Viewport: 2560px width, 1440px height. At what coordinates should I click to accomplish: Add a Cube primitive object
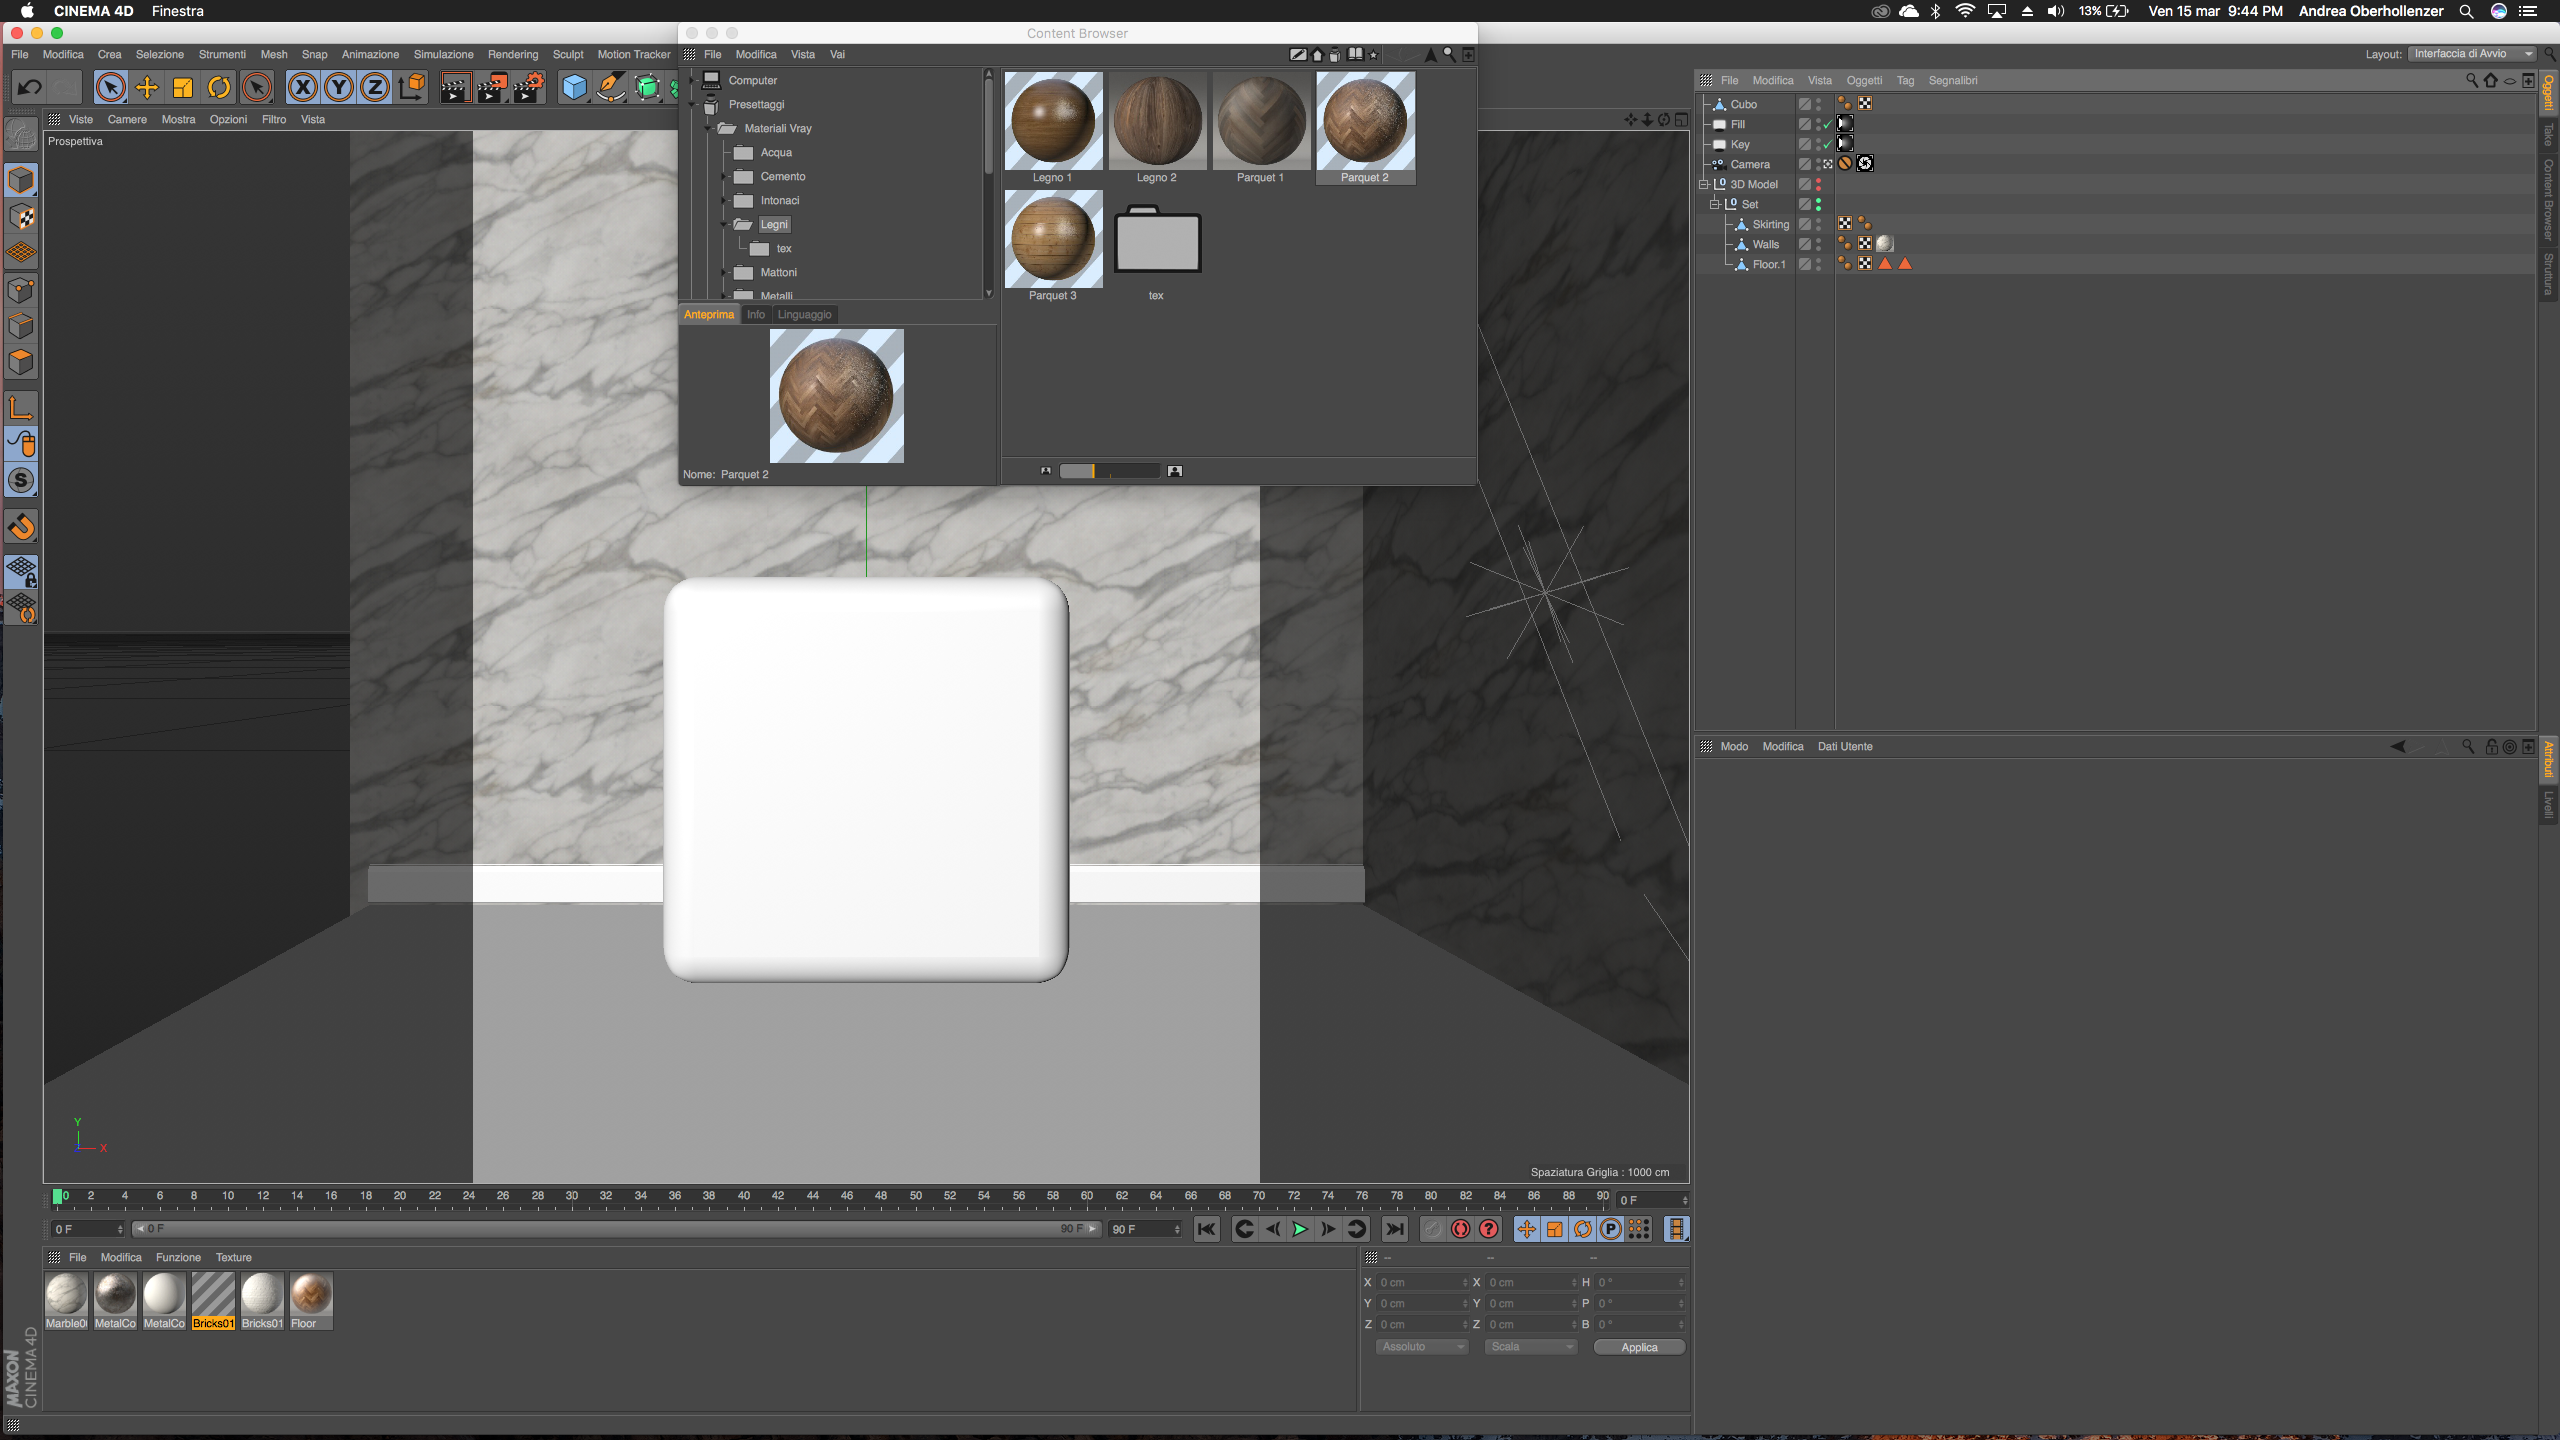574,88
